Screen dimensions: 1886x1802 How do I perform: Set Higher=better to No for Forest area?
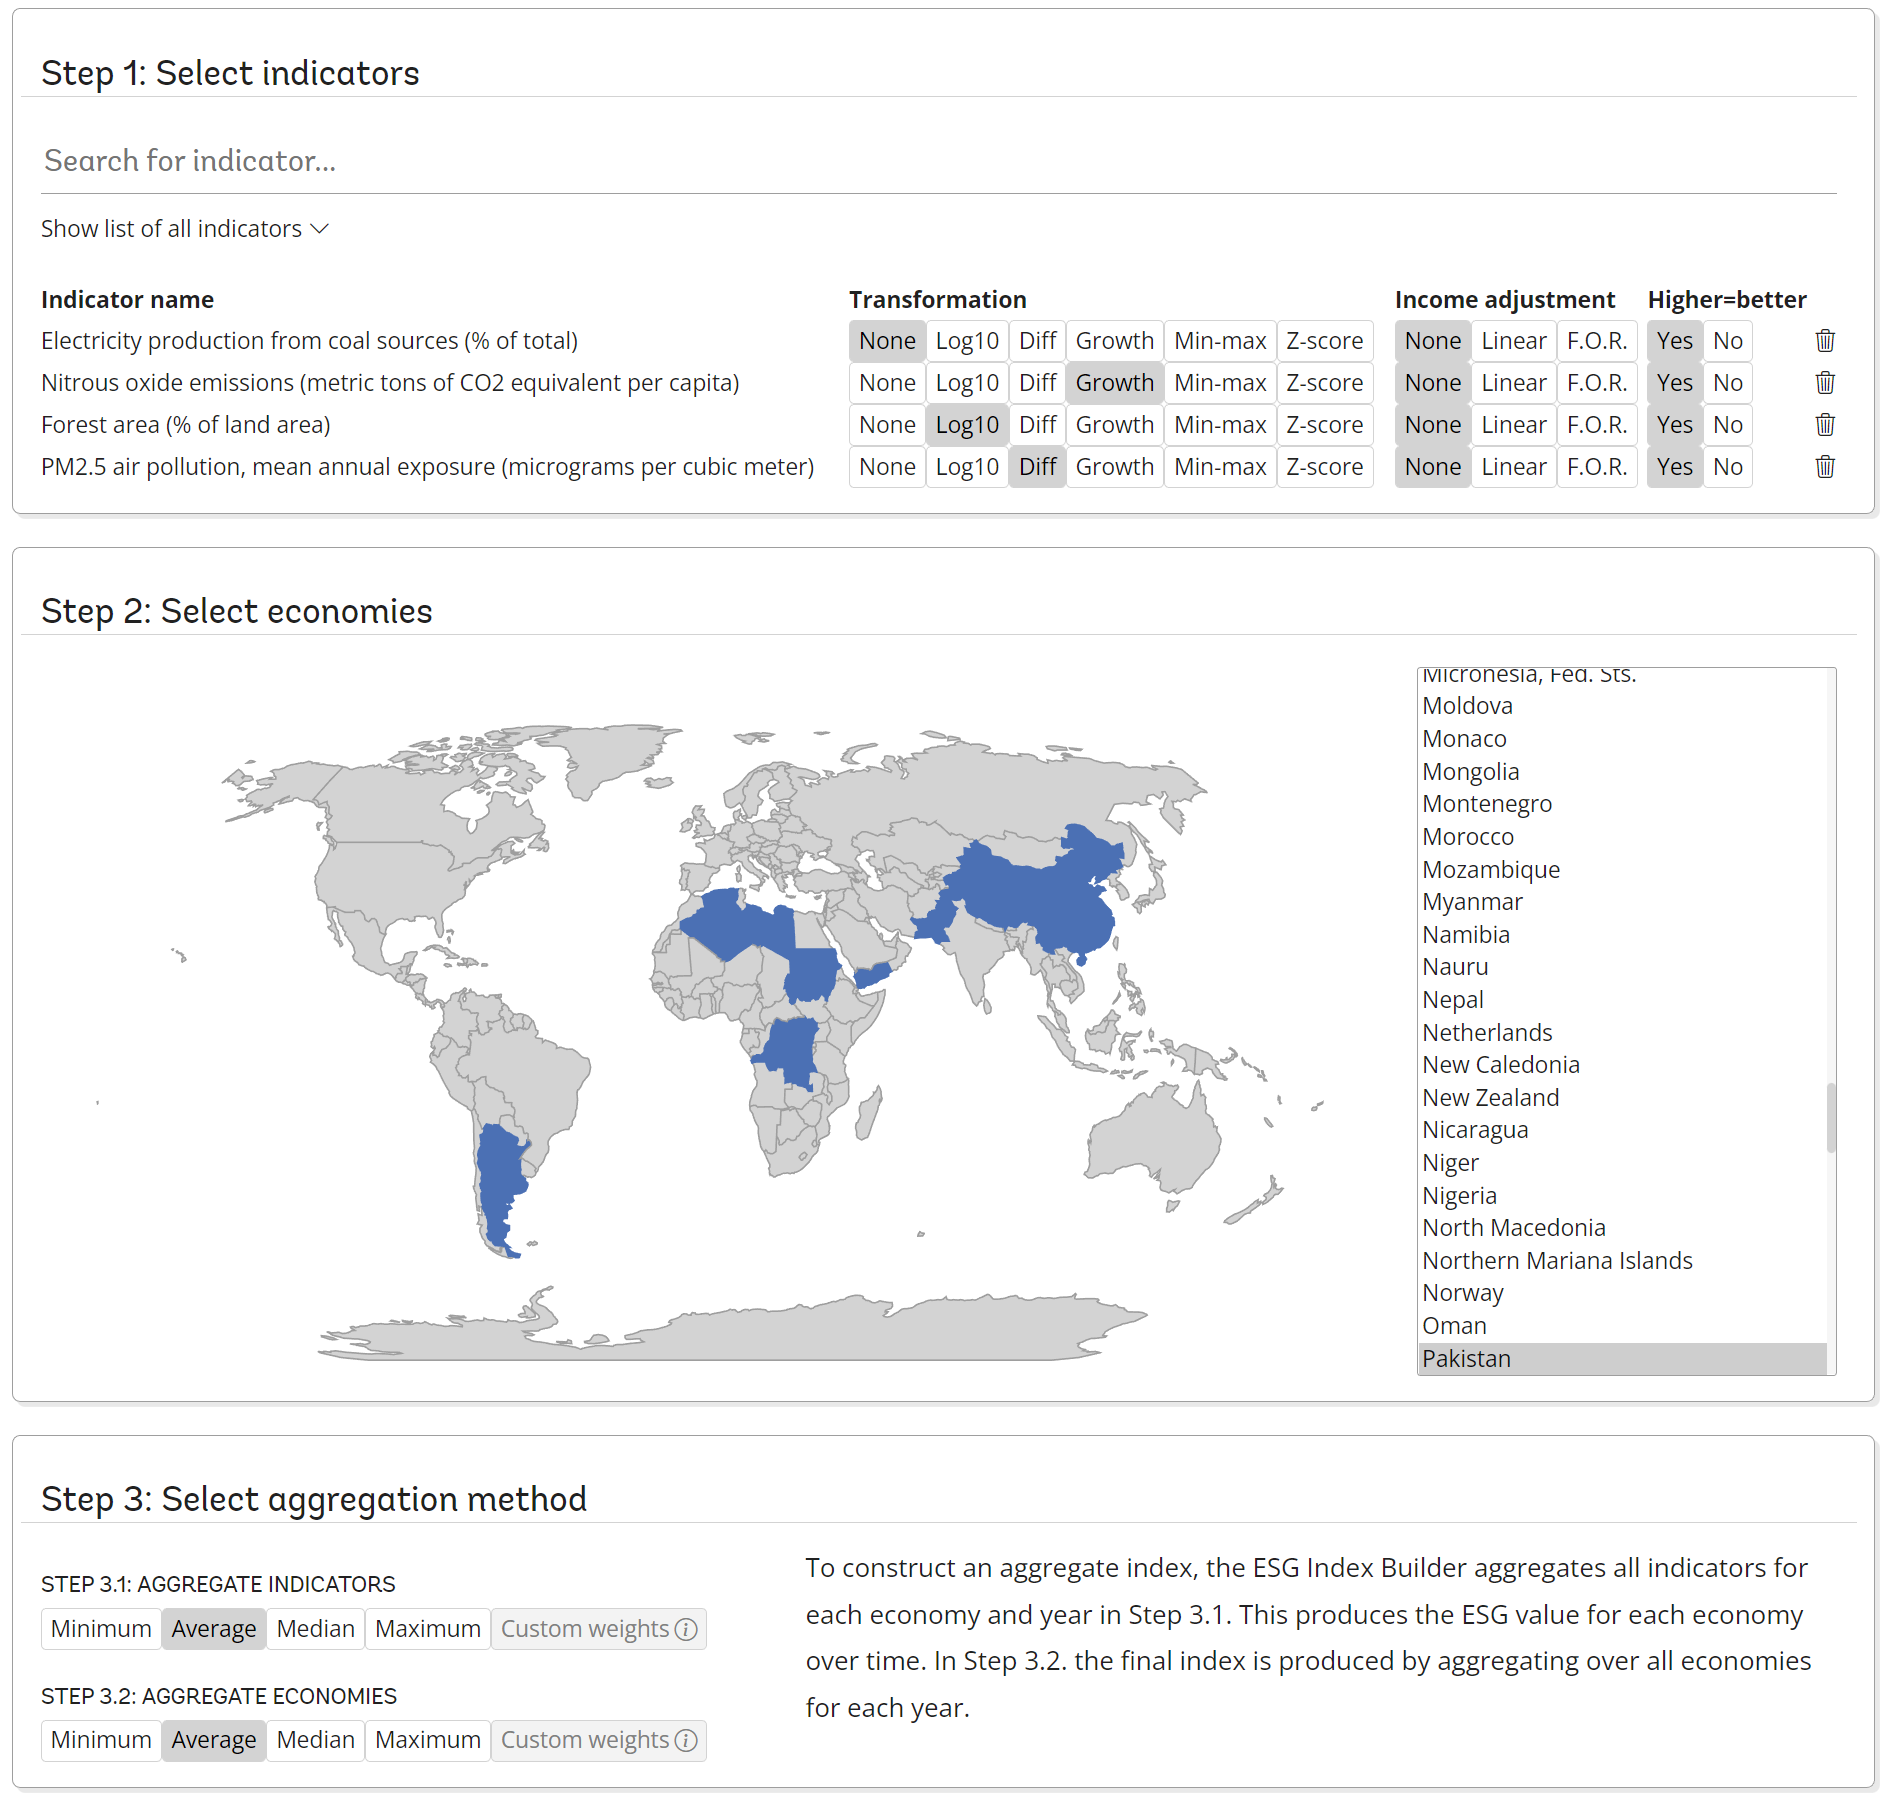[x=1727, y=424]
